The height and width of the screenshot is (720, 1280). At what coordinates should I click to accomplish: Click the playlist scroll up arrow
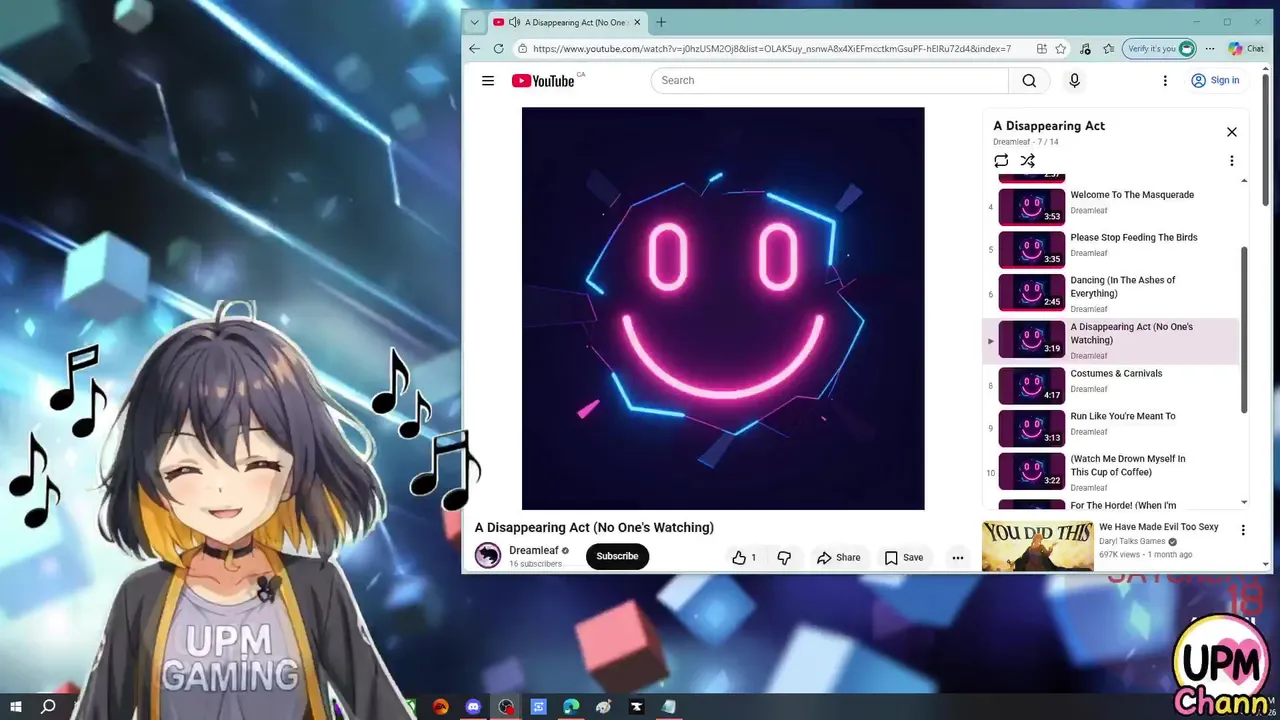[1244, 181]
